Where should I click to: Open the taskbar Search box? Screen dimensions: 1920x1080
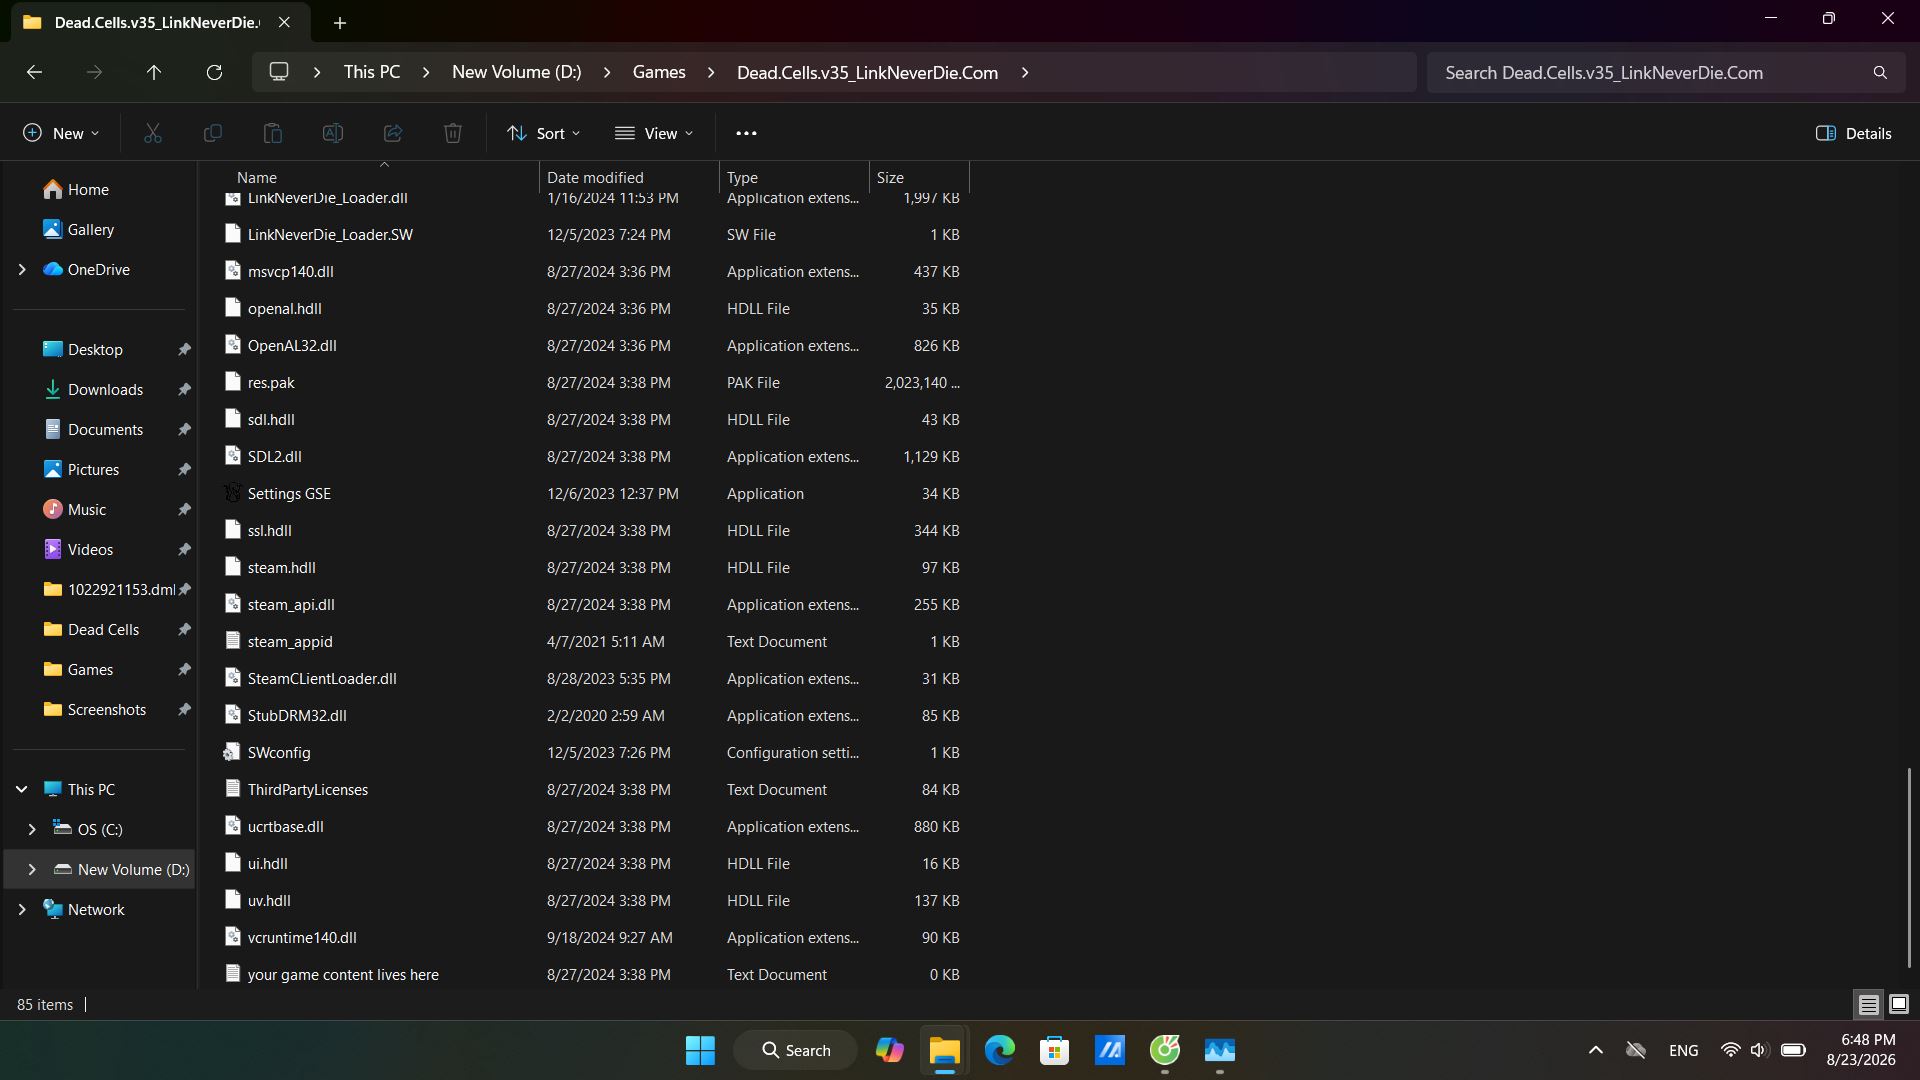coord(796,1050)
